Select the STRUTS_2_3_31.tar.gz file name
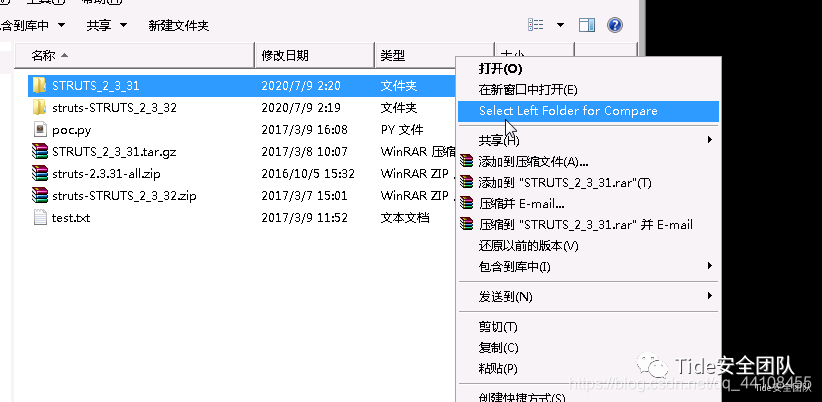 click(114, 152)
